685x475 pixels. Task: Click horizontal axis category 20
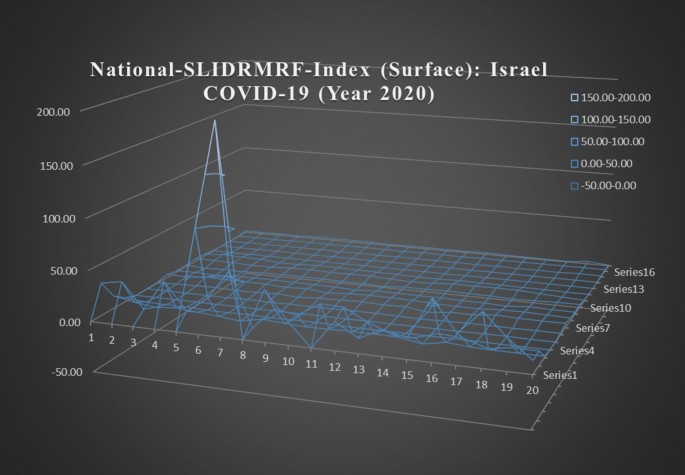pyautogui.click(x=532, y=390)
